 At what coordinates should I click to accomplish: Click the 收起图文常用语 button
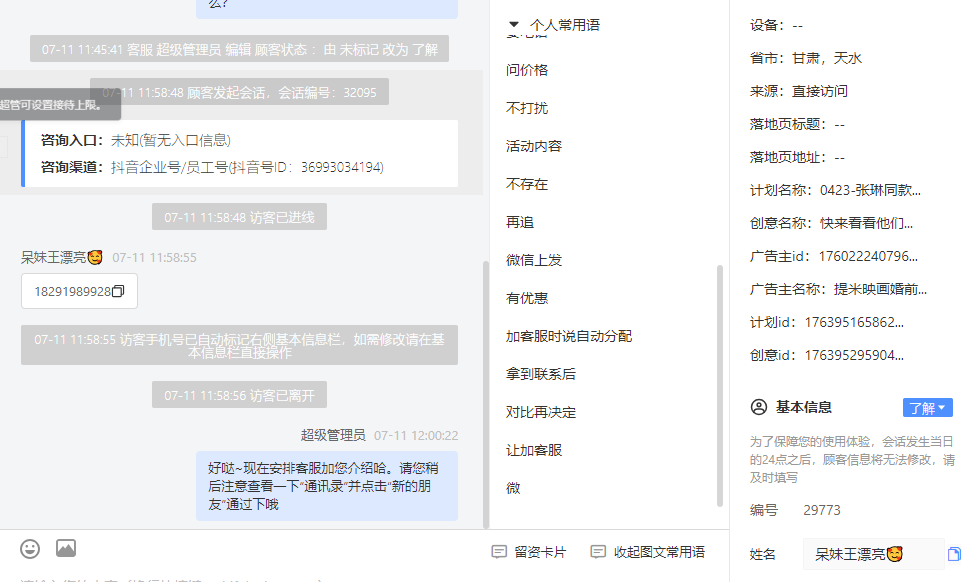[647, 552]
